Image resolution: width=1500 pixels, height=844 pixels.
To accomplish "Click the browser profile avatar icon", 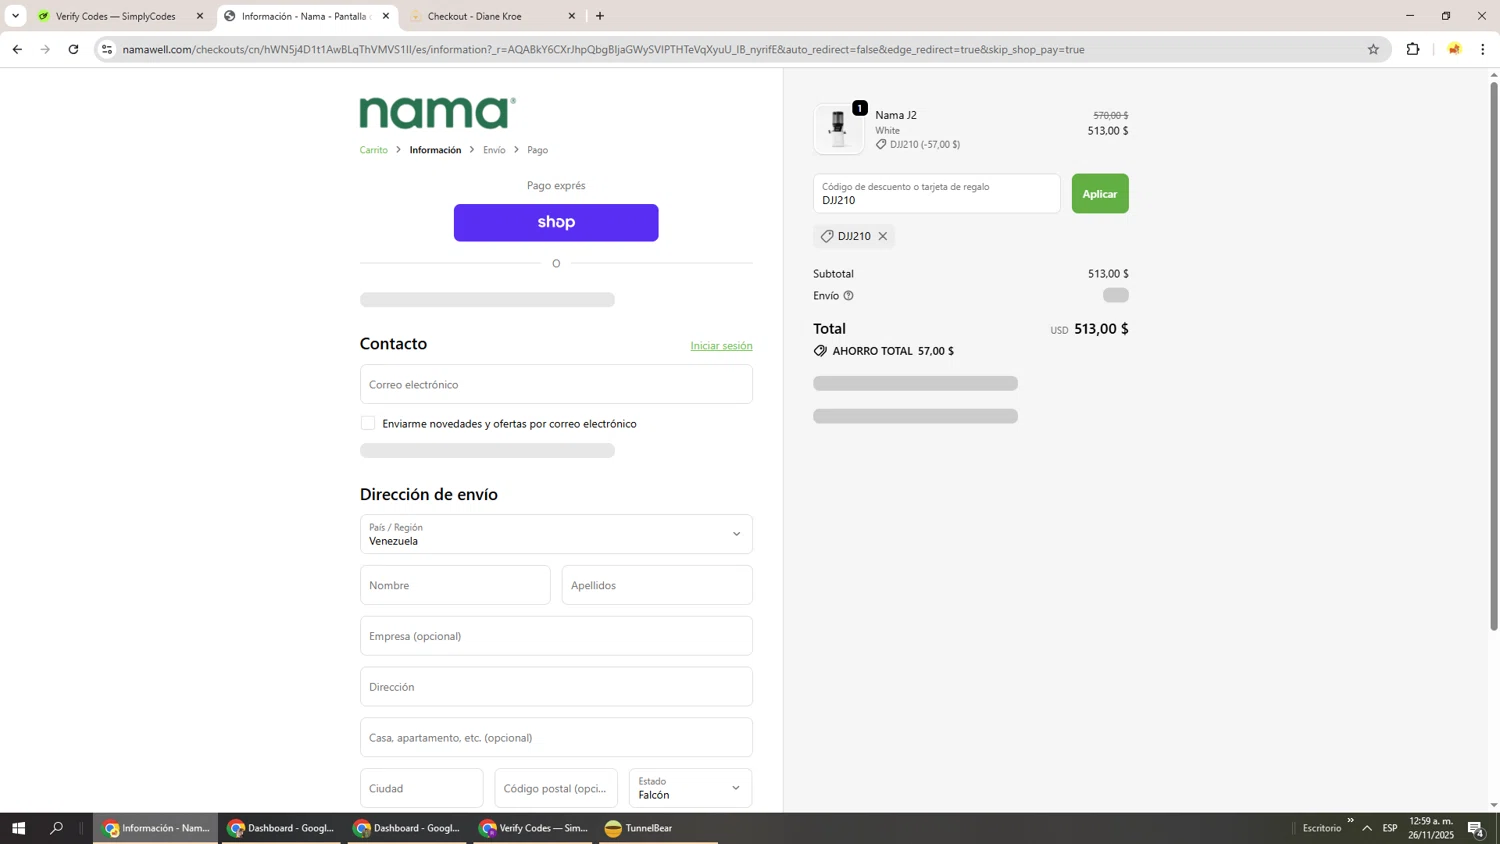I will pos(1454,49).
